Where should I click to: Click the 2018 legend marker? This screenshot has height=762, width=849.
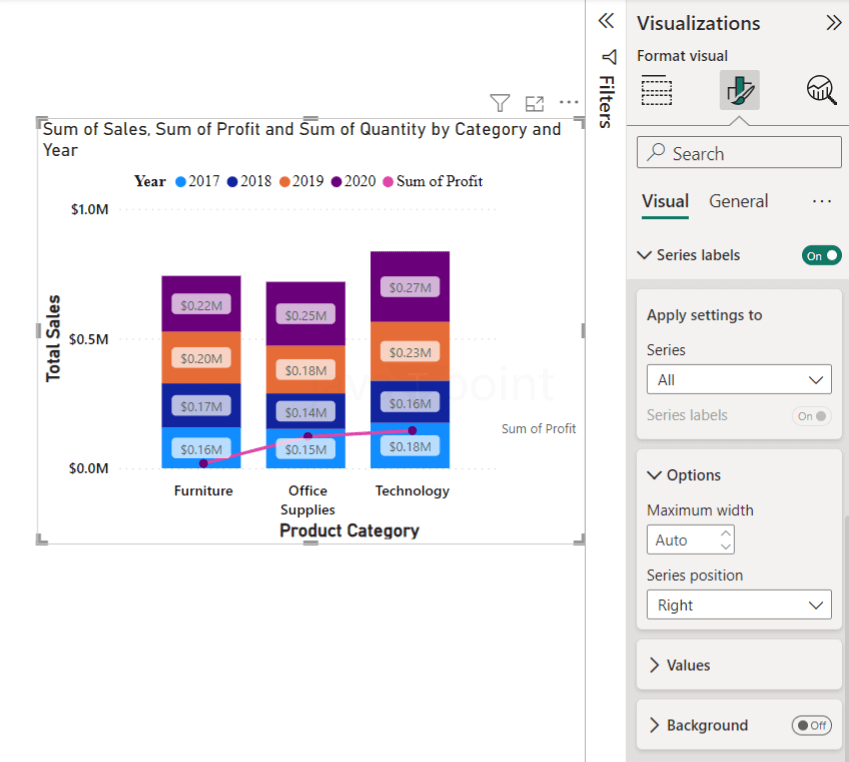pyautogui.click(x=232, y=181)
